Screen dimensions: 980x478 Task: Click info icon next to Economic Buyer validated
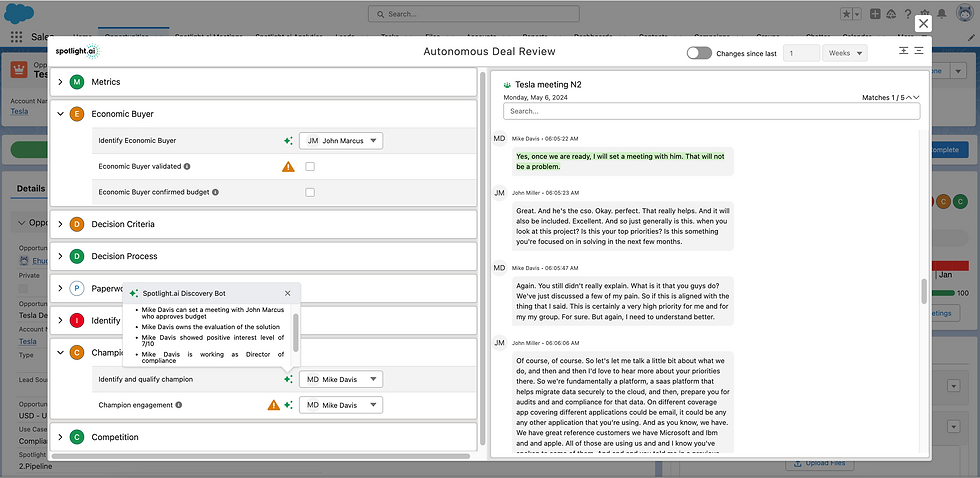tap(187, 167)
